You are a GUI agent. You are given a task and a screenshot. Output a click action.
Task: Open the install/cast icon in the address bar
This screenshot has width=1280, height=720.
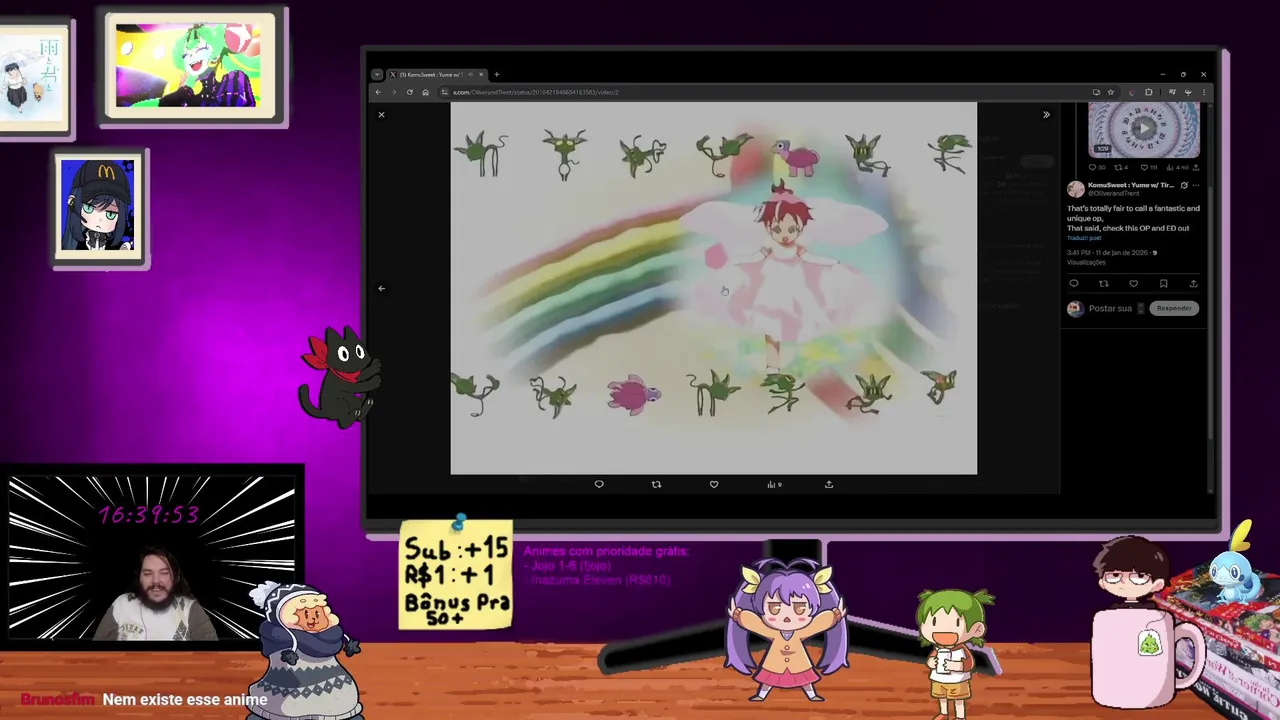pyautogui.click(x=1097, y=92)
